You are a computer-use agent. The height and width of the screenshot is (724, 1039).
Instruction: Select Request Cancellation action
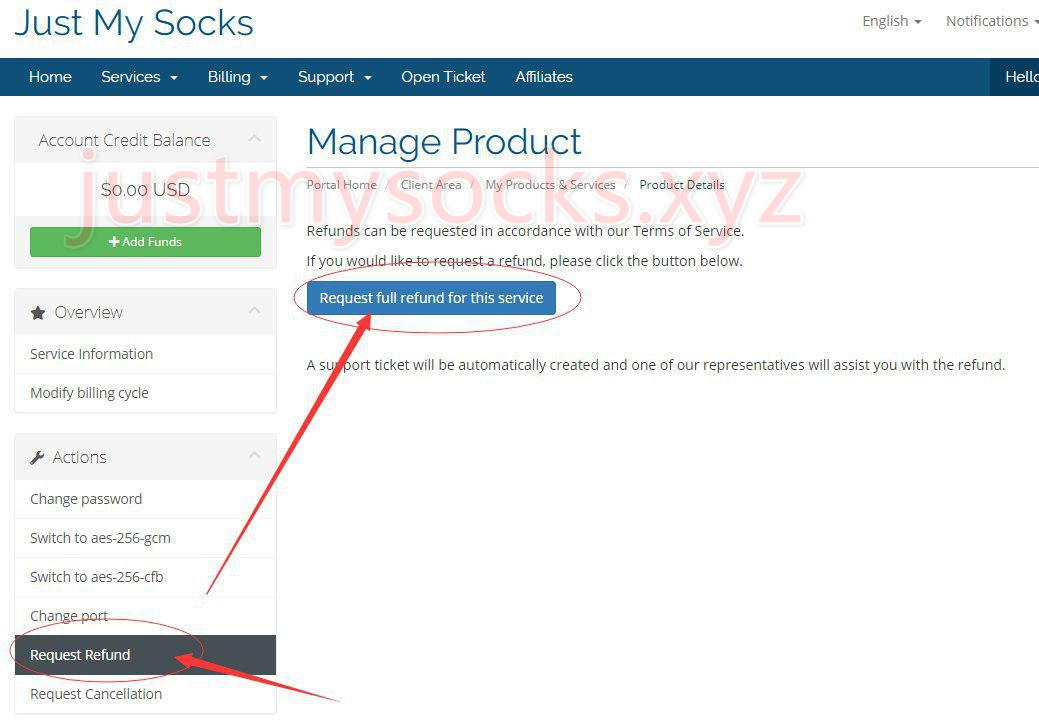[x=145, y=694]
